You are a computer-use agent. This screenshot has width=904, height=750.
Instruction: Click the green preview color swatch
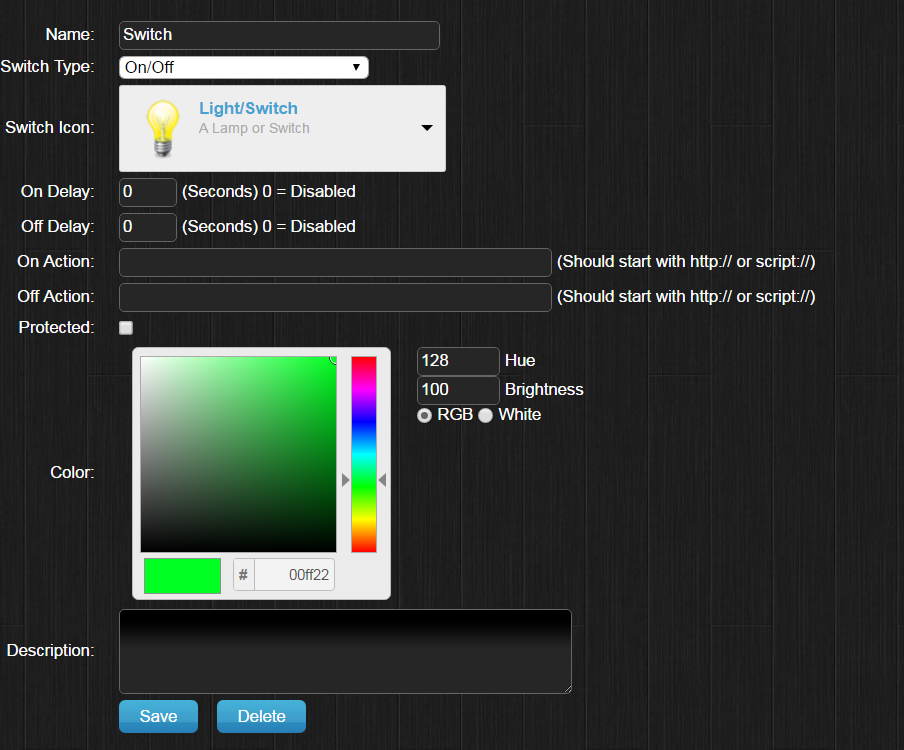(x=182, y=576)
